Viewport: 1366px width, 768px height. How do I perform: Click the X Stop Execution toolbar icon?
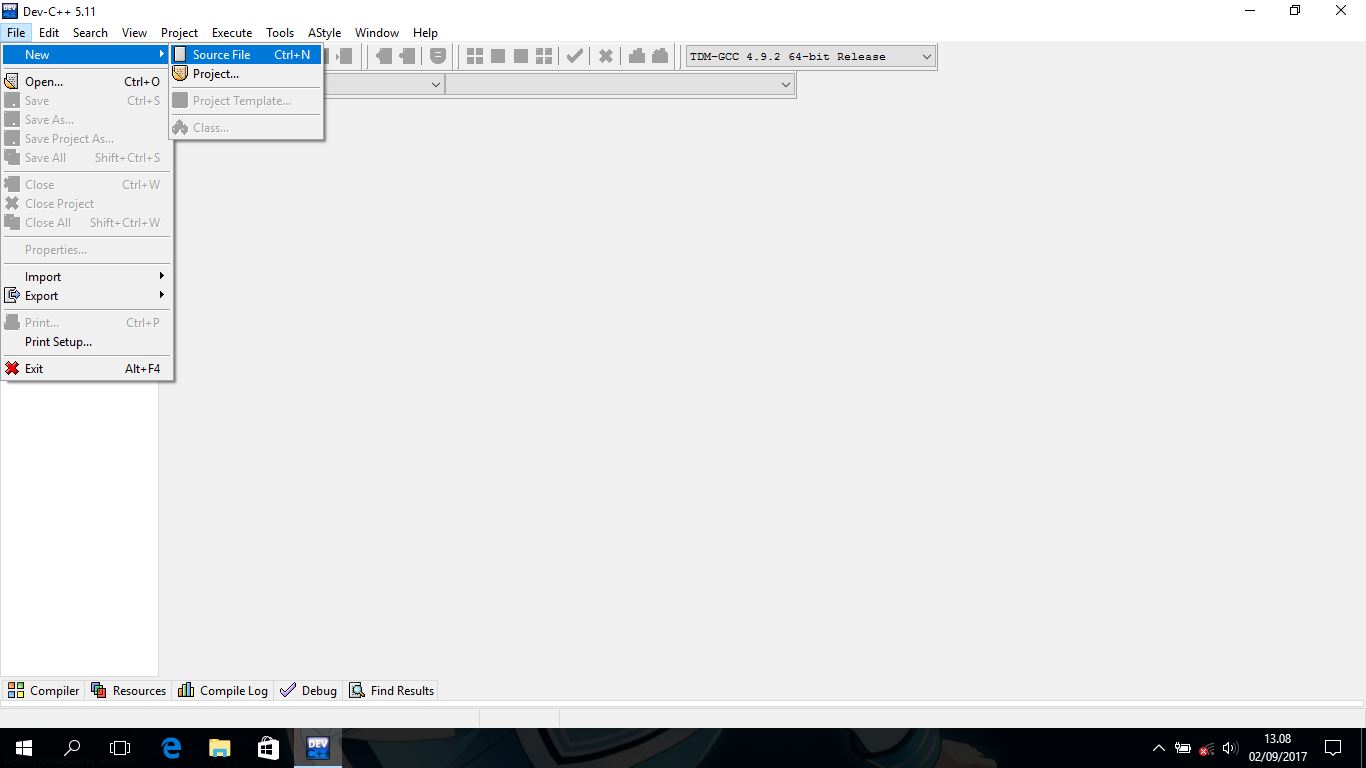(x=606, y=56)
